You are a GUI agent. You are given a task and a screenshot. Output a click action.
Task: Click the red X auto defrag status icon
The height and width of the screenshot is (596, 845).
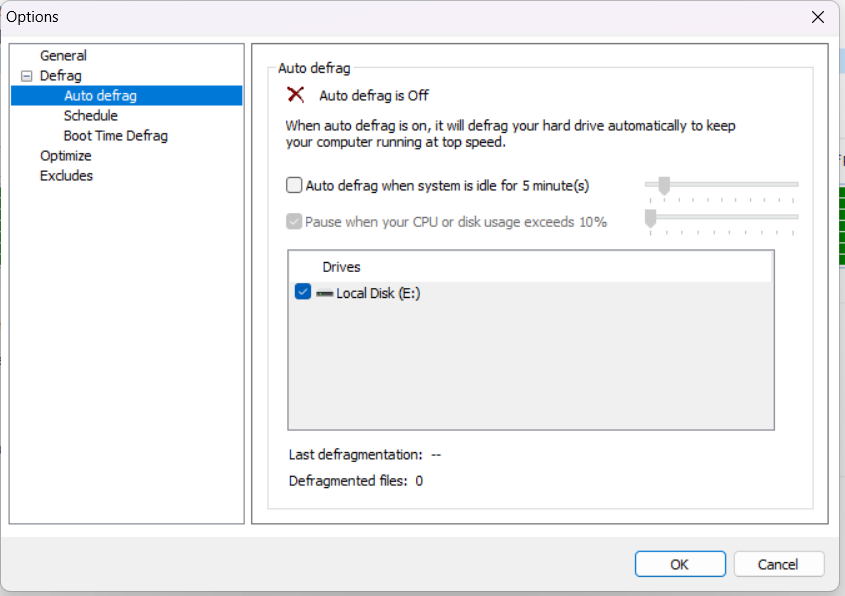(296, 95)
